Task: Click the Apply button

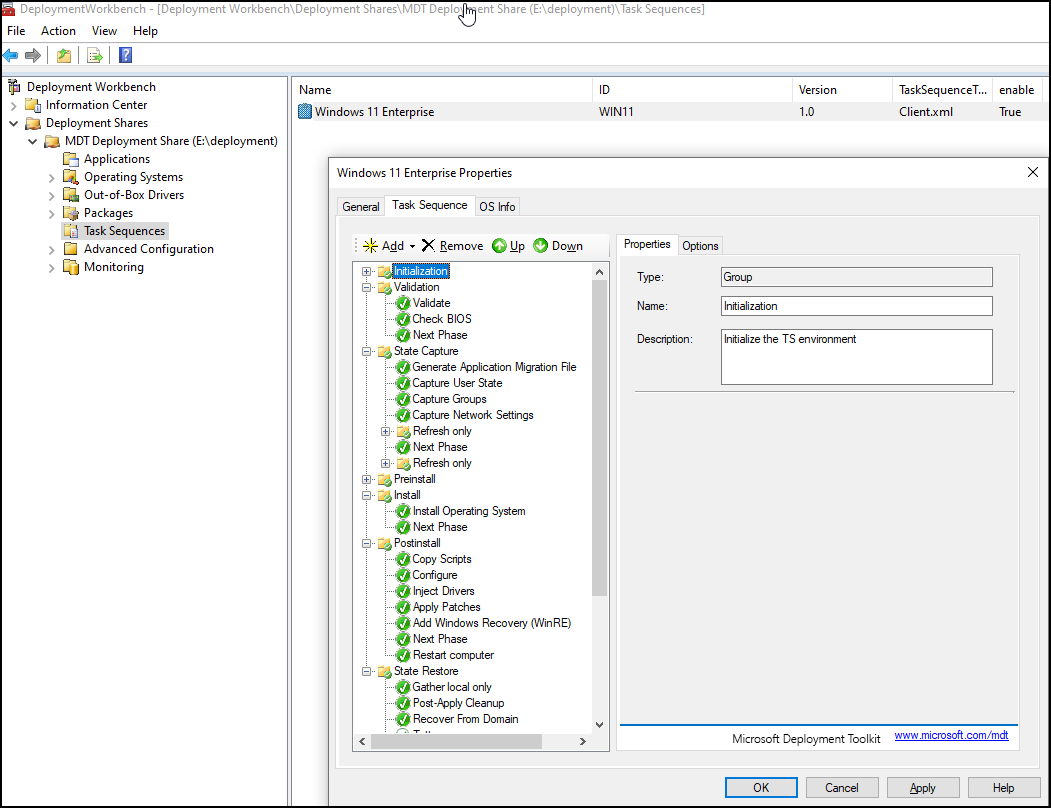Action: pos(922,787)
